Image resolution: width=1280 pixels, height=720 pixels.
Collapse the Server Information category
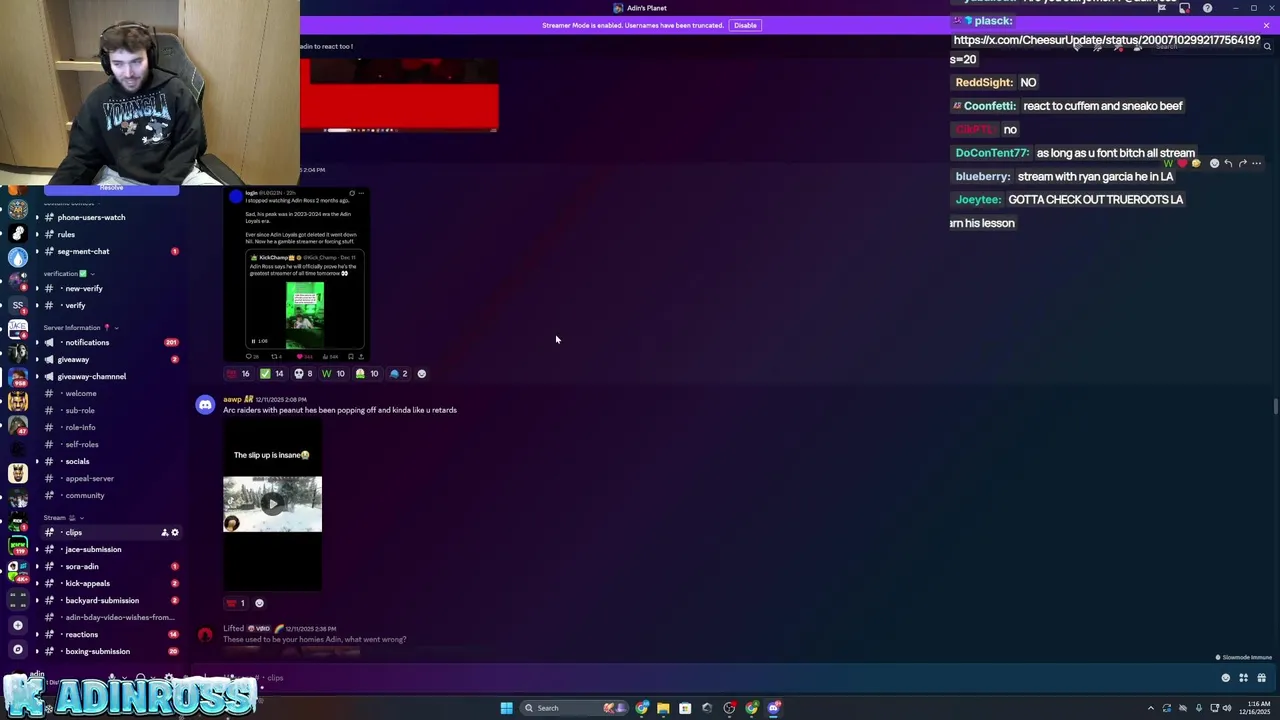[x=80, y=327]
